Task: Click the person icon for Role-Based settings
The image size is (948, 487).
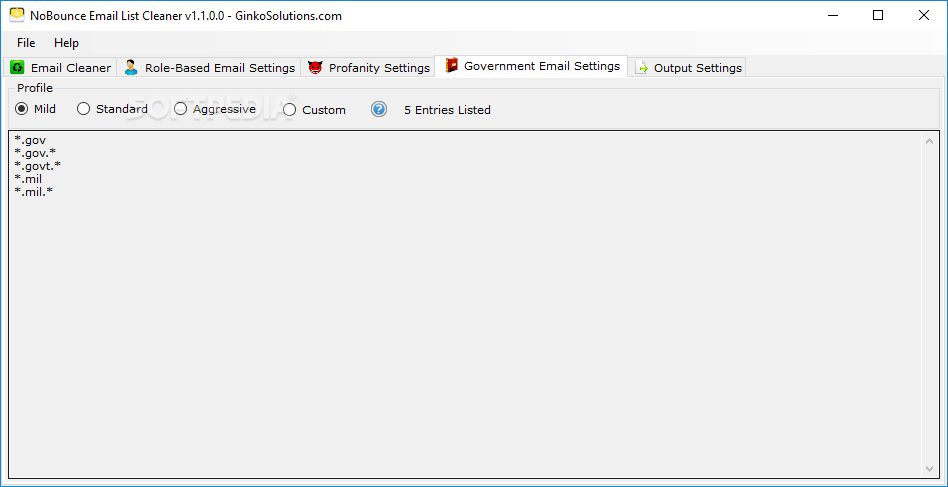Action: (x=131, y=68)
